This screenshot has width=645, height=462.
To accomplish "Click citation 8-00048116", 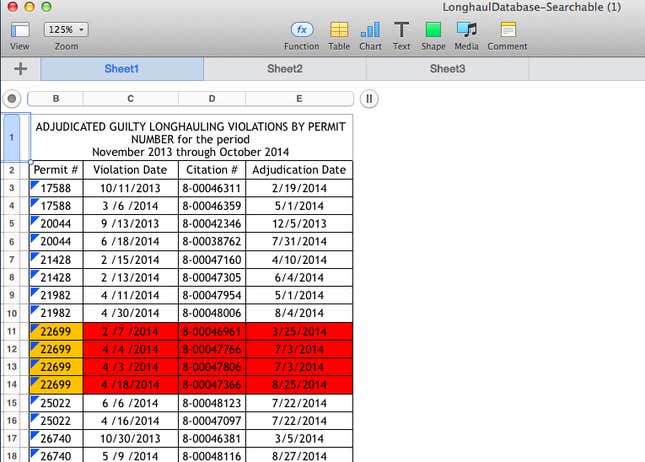I will click(212, 455).
